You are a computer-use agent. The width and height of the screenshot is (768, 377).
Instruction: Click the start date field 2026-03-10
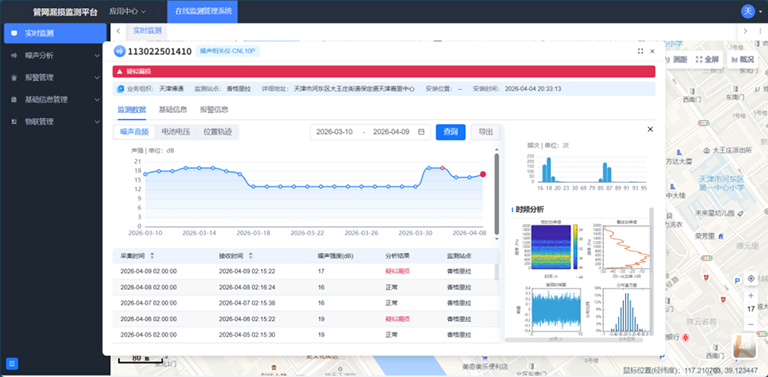tap(335, 132)
